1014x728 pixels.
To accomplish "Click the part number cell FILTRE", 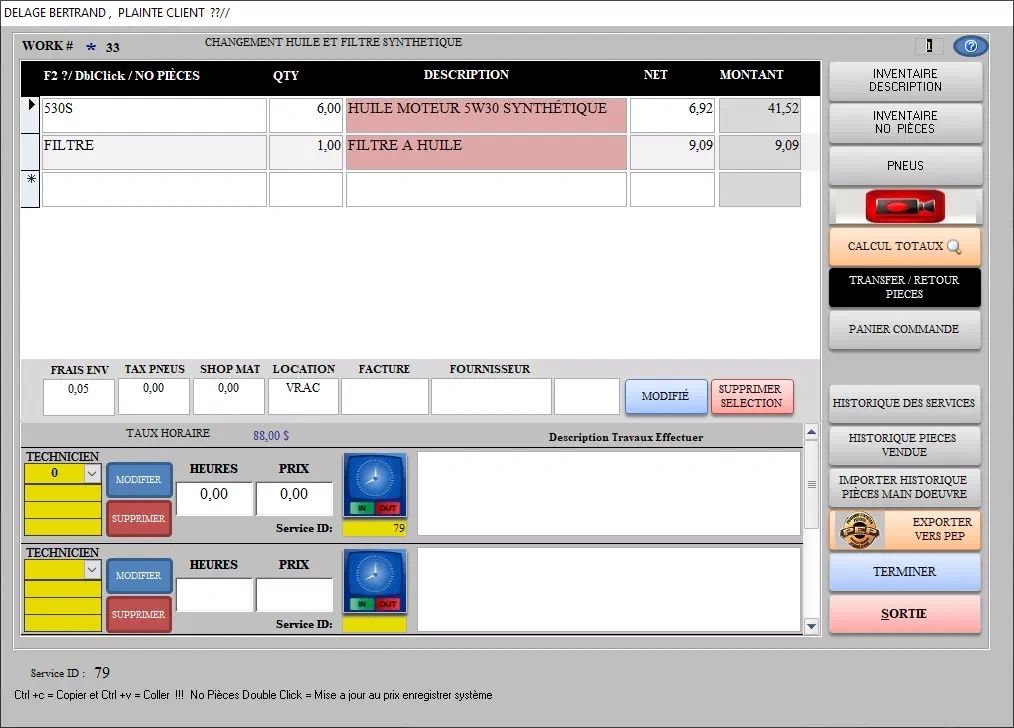I will point(154,152).
